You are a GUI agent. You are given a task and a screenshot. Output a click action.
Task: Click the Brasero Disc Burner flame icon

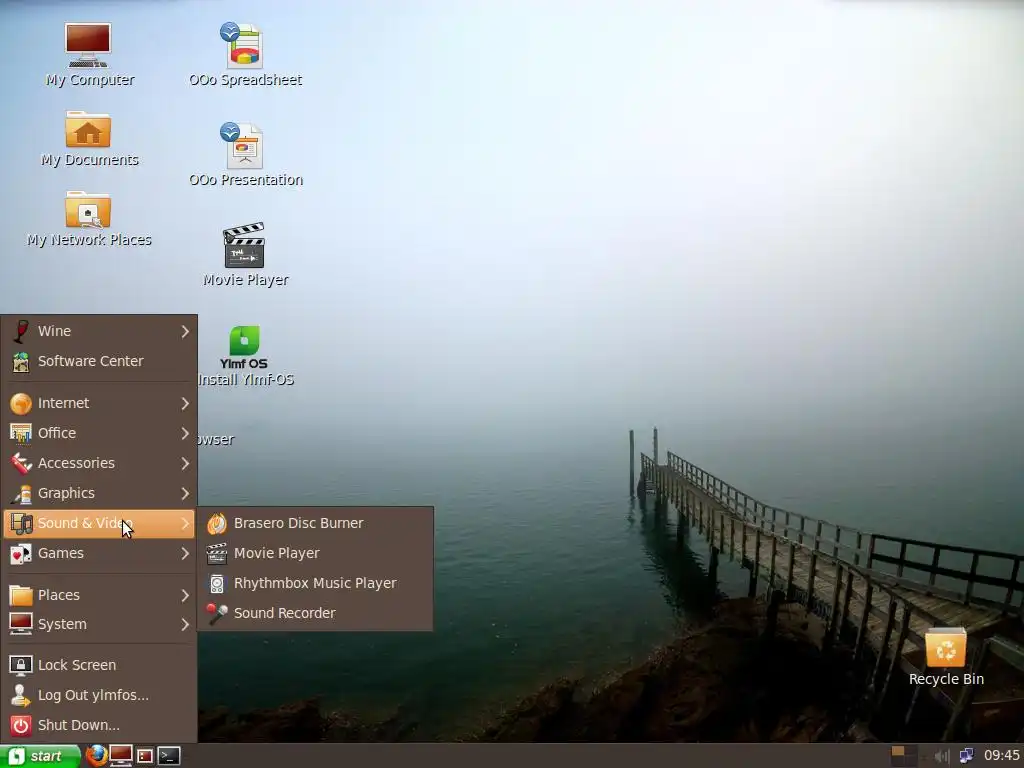pos(217,524)
